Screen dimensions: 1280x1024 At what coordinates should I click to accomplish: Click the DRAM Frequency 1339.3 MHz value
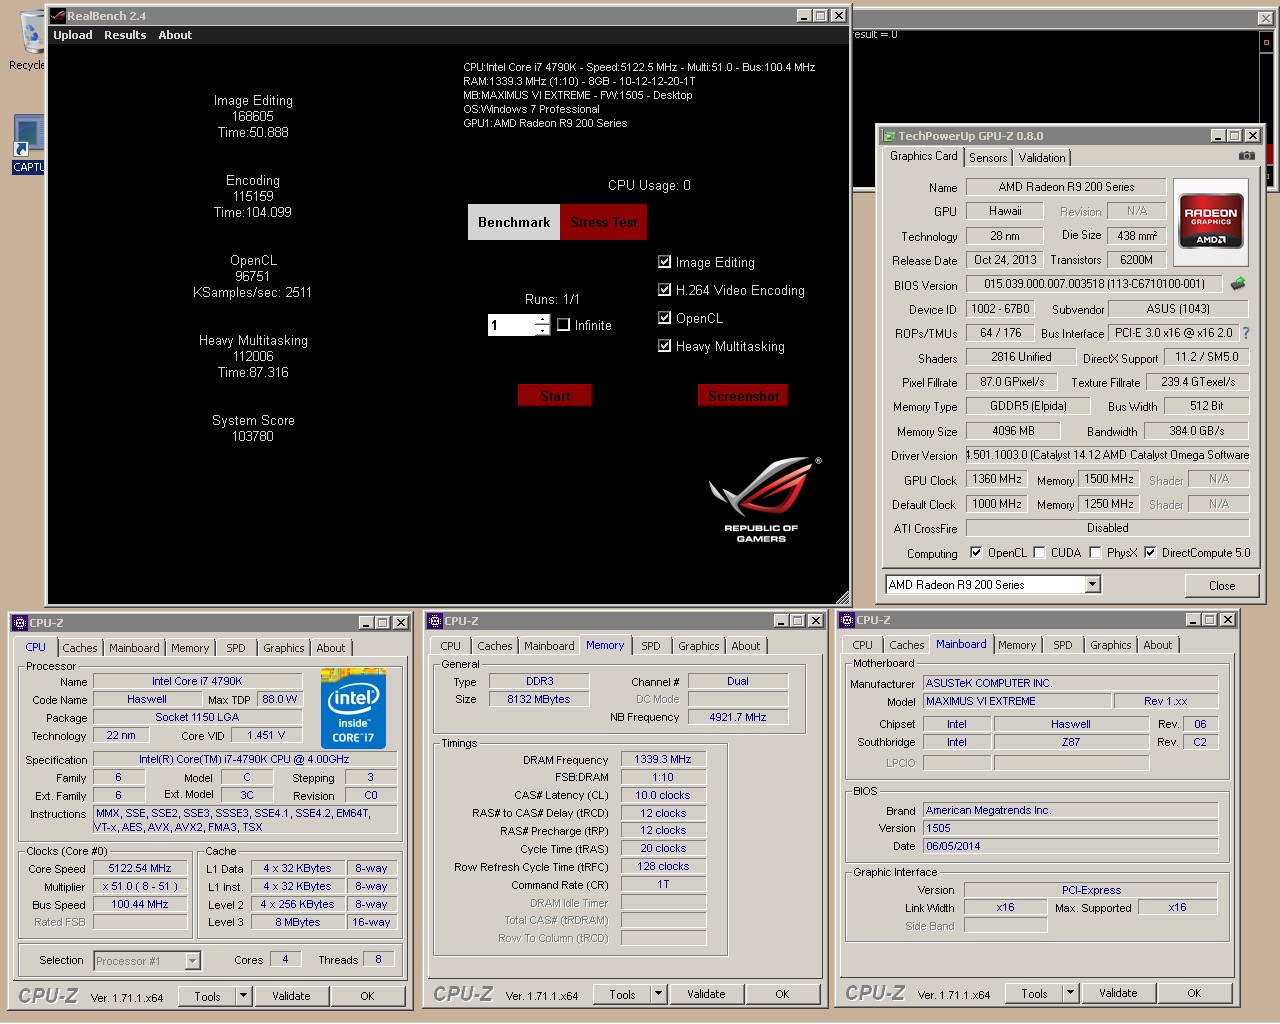pyautogui.click(x=663, y=759)
